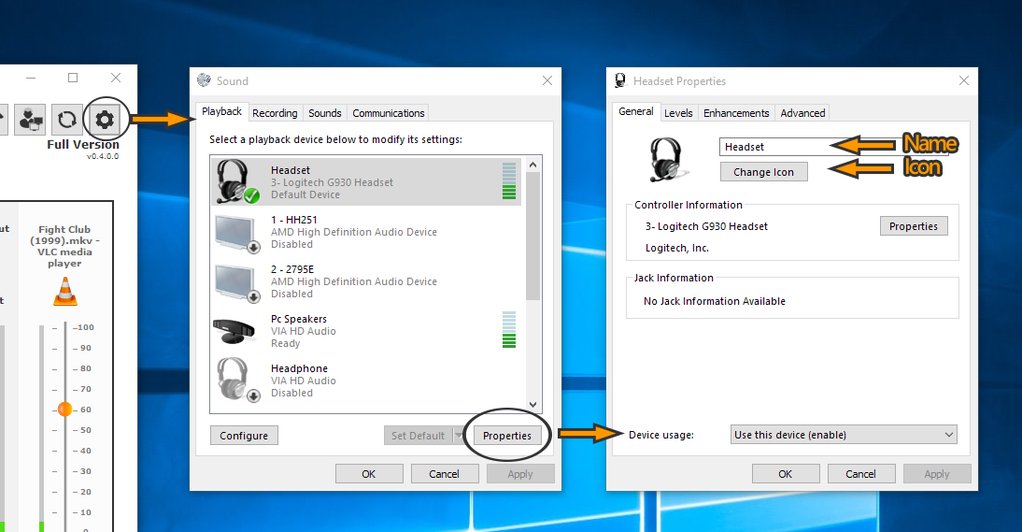This screenshot has width=1022, height=532.
Task: Click the Set Default button
Action: [x=418, y=436]
